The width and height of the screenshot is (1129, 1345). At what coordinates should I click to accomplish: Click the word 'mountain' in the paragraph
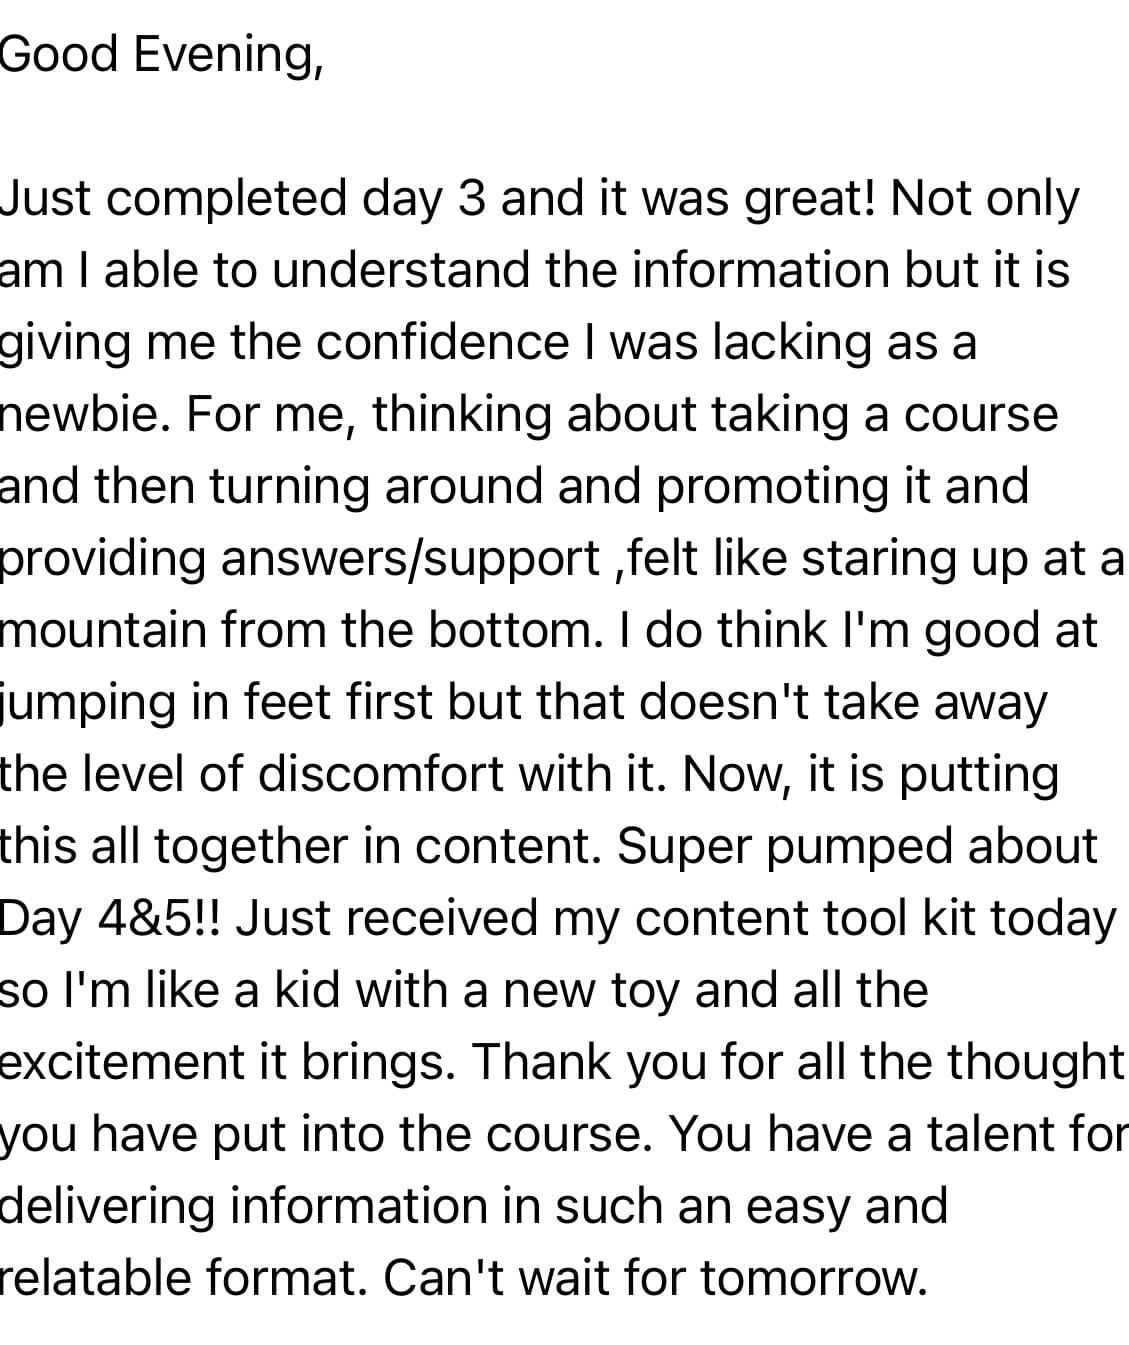99,631
